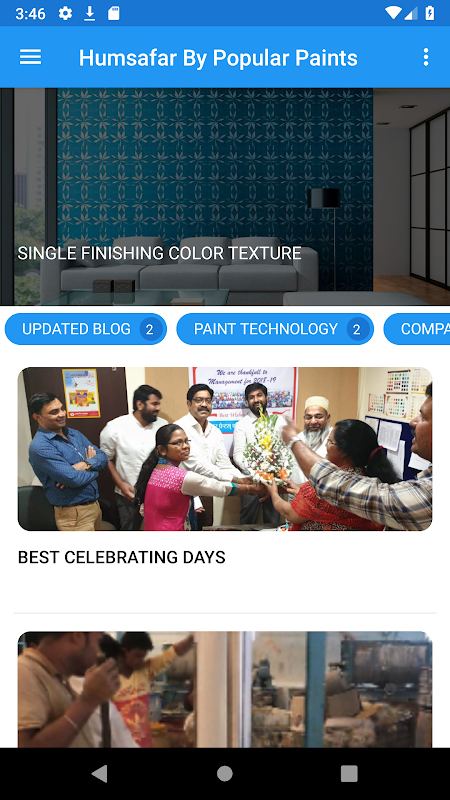The height and width of the screenshot is (800, 450).
Task: Select the PAINT TECHNOLOGY category chip
Action: pyautogui.click(x=275, y=329)
